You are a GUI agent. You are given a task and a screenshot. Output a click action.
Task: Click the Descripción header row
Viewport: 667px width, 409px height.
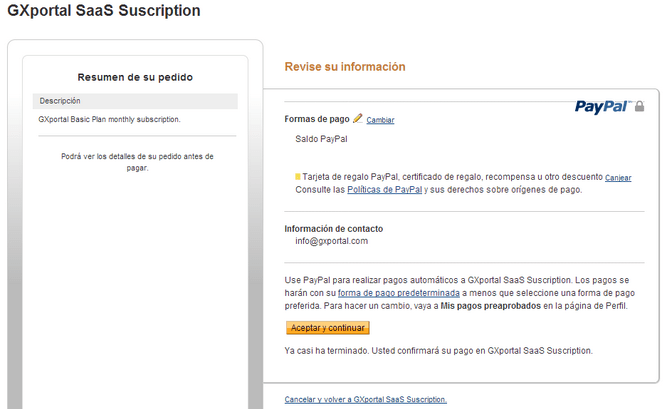coord(135,101)
